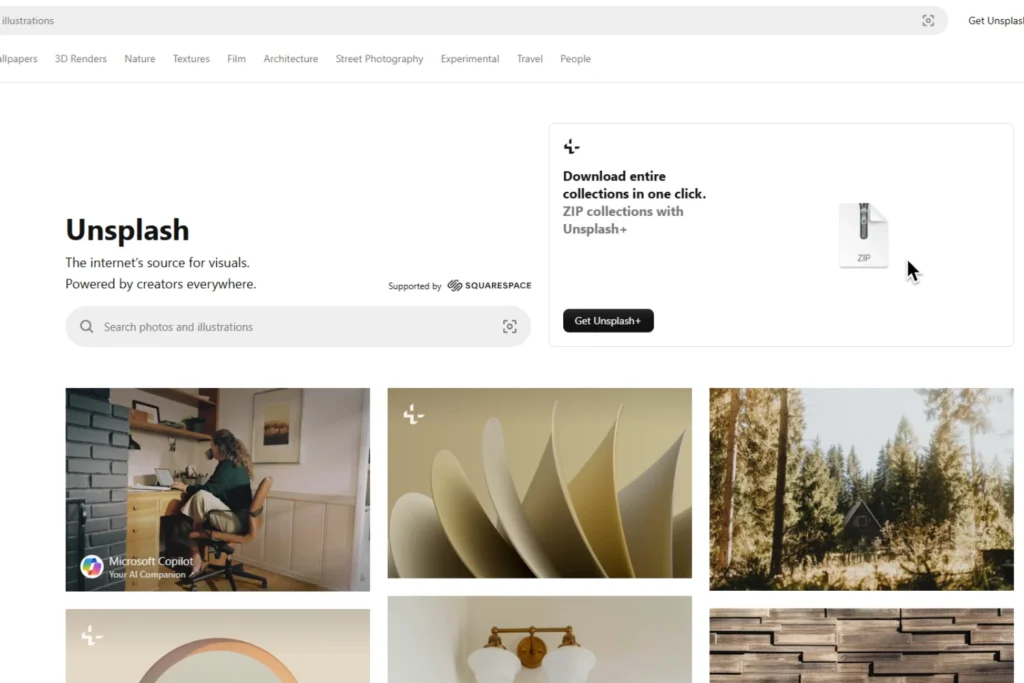Click the Unsplash+ logo in the promo card
The image size is (1024, 683).
point(571,146)
